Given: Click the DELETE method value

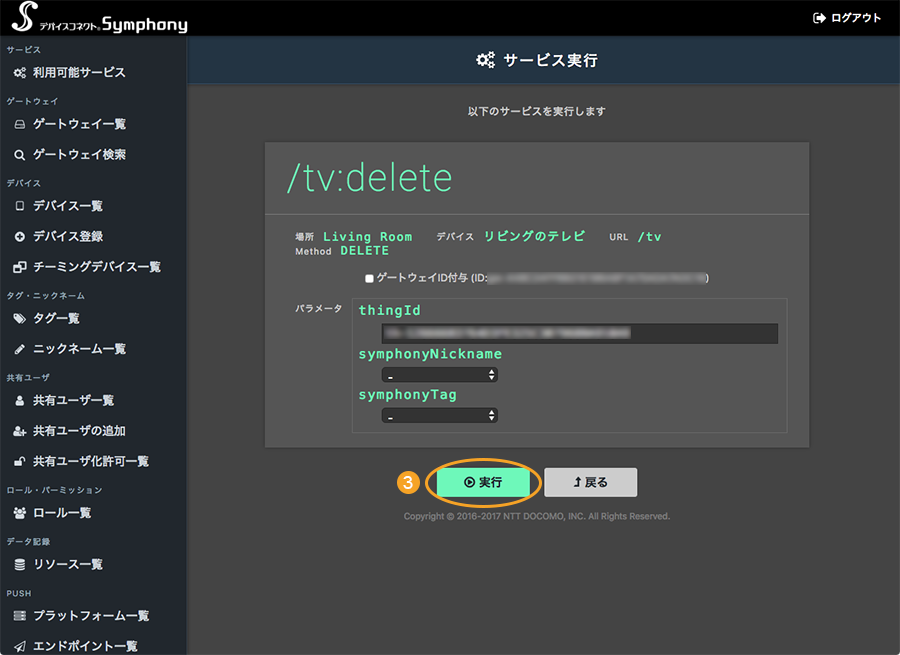Looking at the screenshot, I should pos(364,251).
